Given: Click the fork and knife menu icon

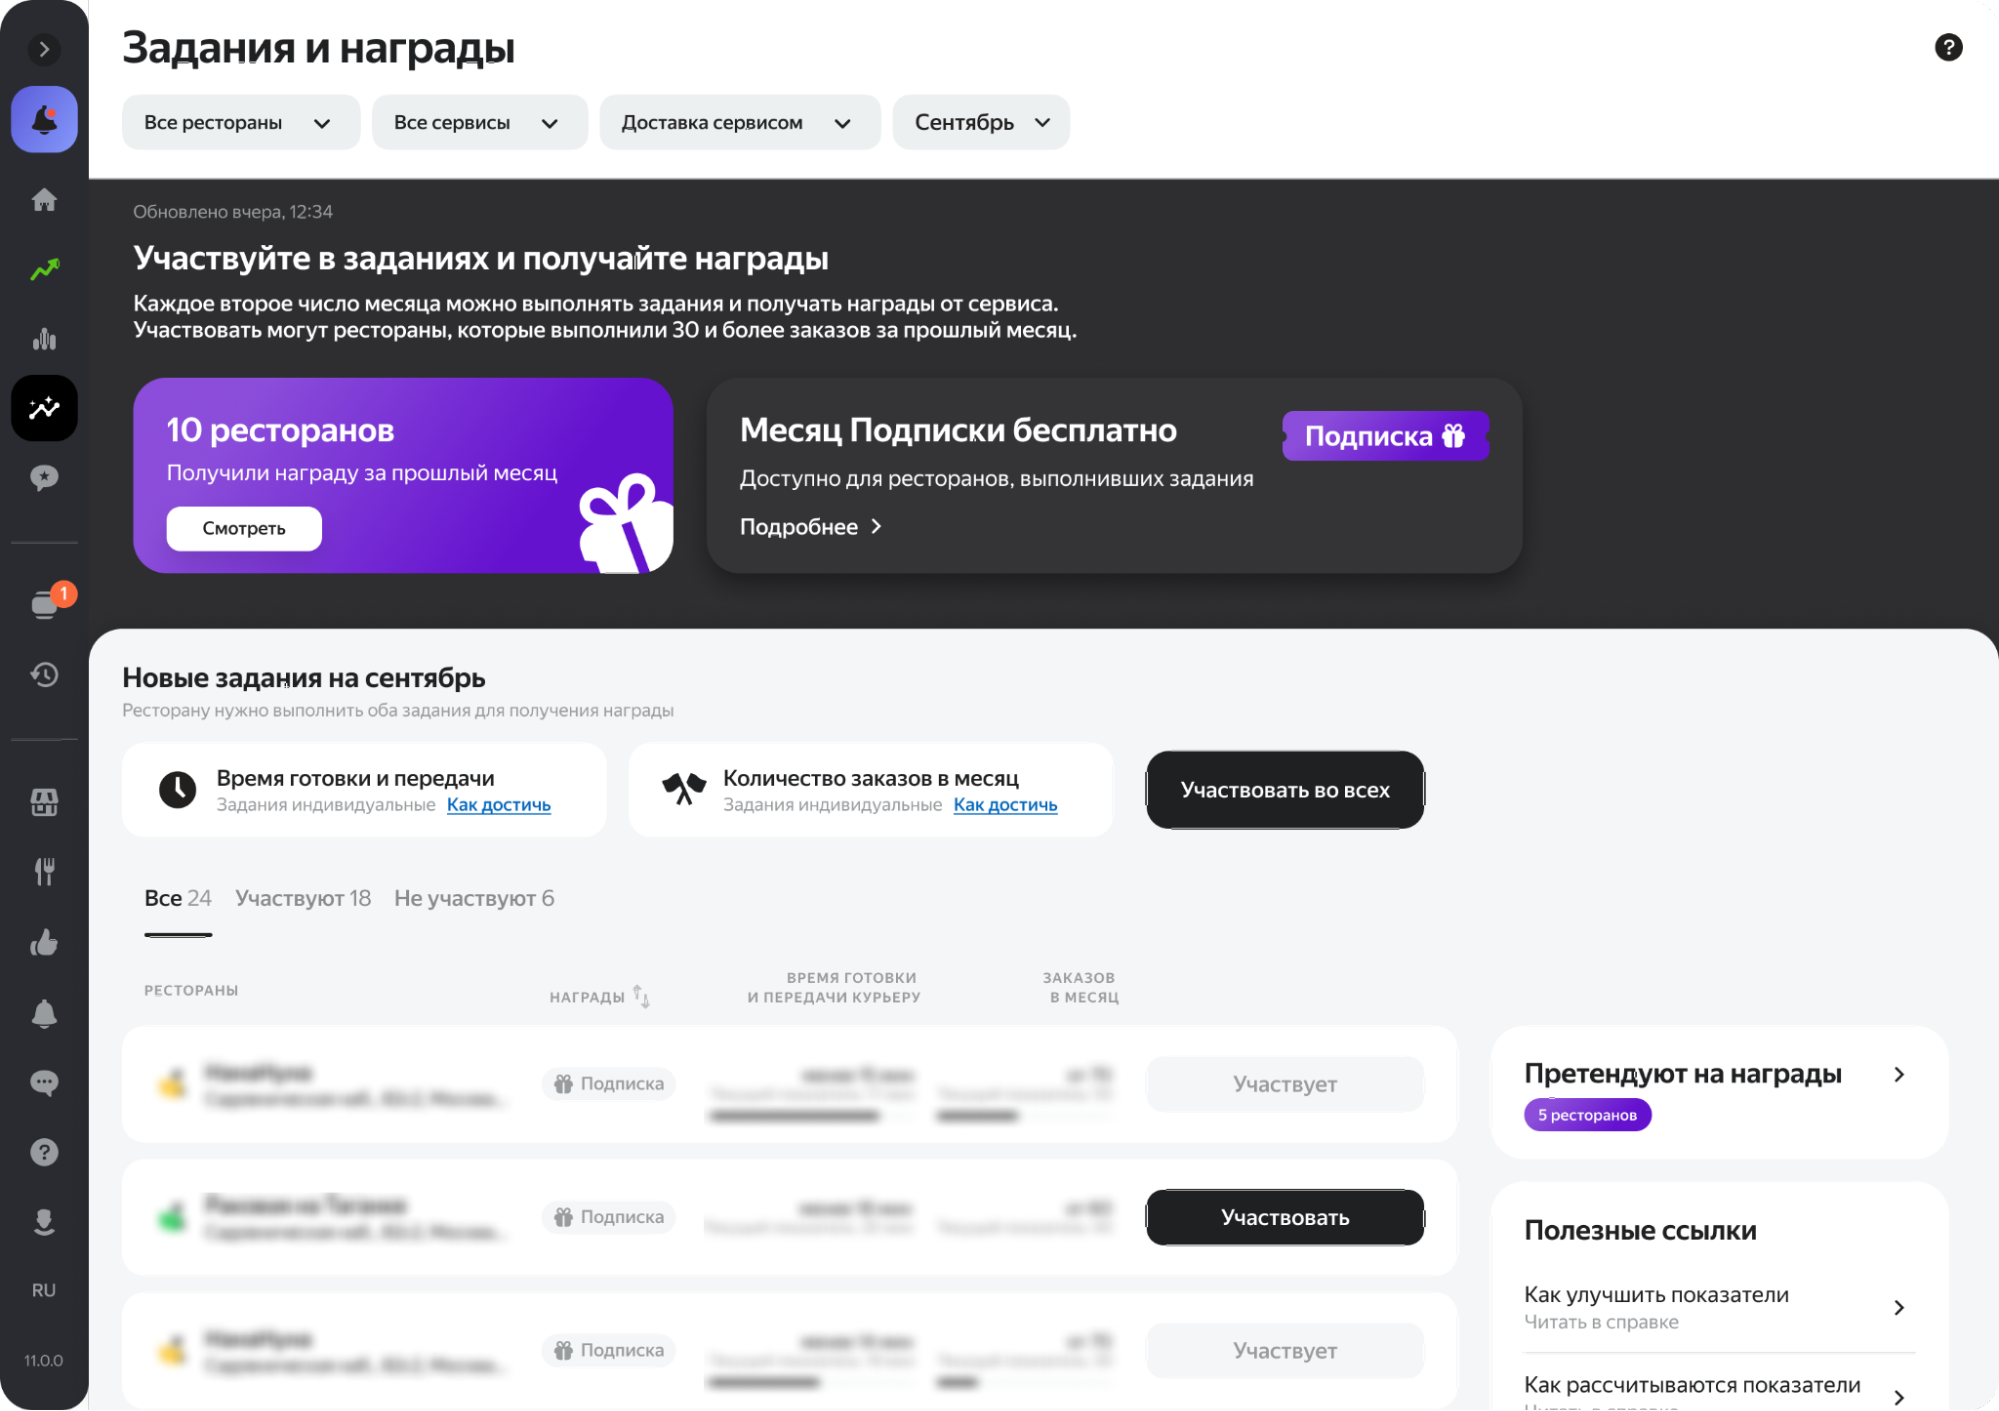Looking at the screenshot, I should 44,871.
